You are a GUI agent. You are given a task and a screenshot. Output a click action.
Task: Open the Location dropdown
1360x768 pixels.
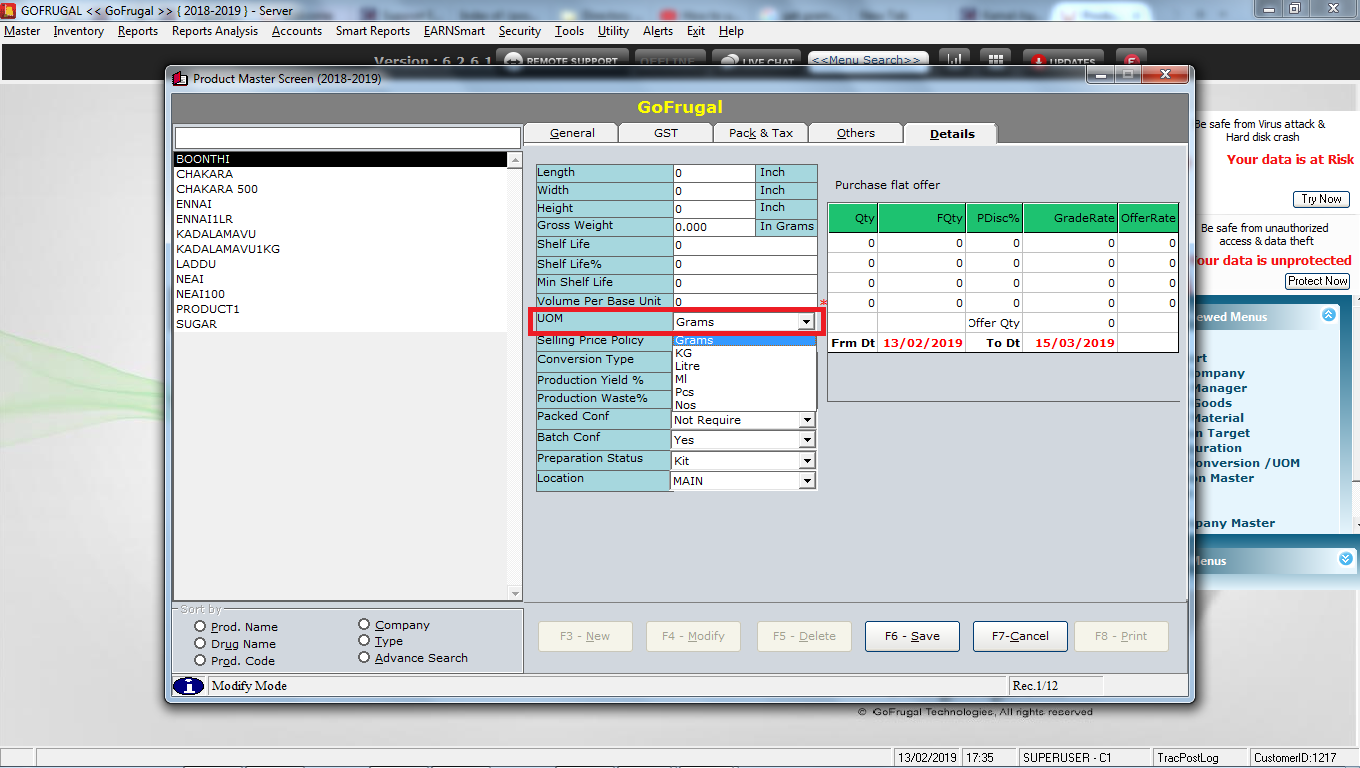click(806, 481)
